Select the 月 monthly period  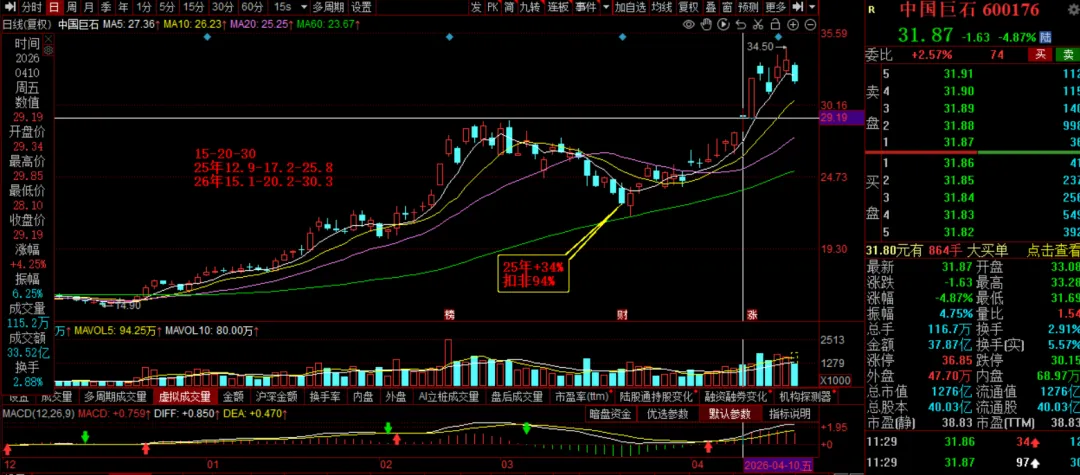[x=88, y=8]
